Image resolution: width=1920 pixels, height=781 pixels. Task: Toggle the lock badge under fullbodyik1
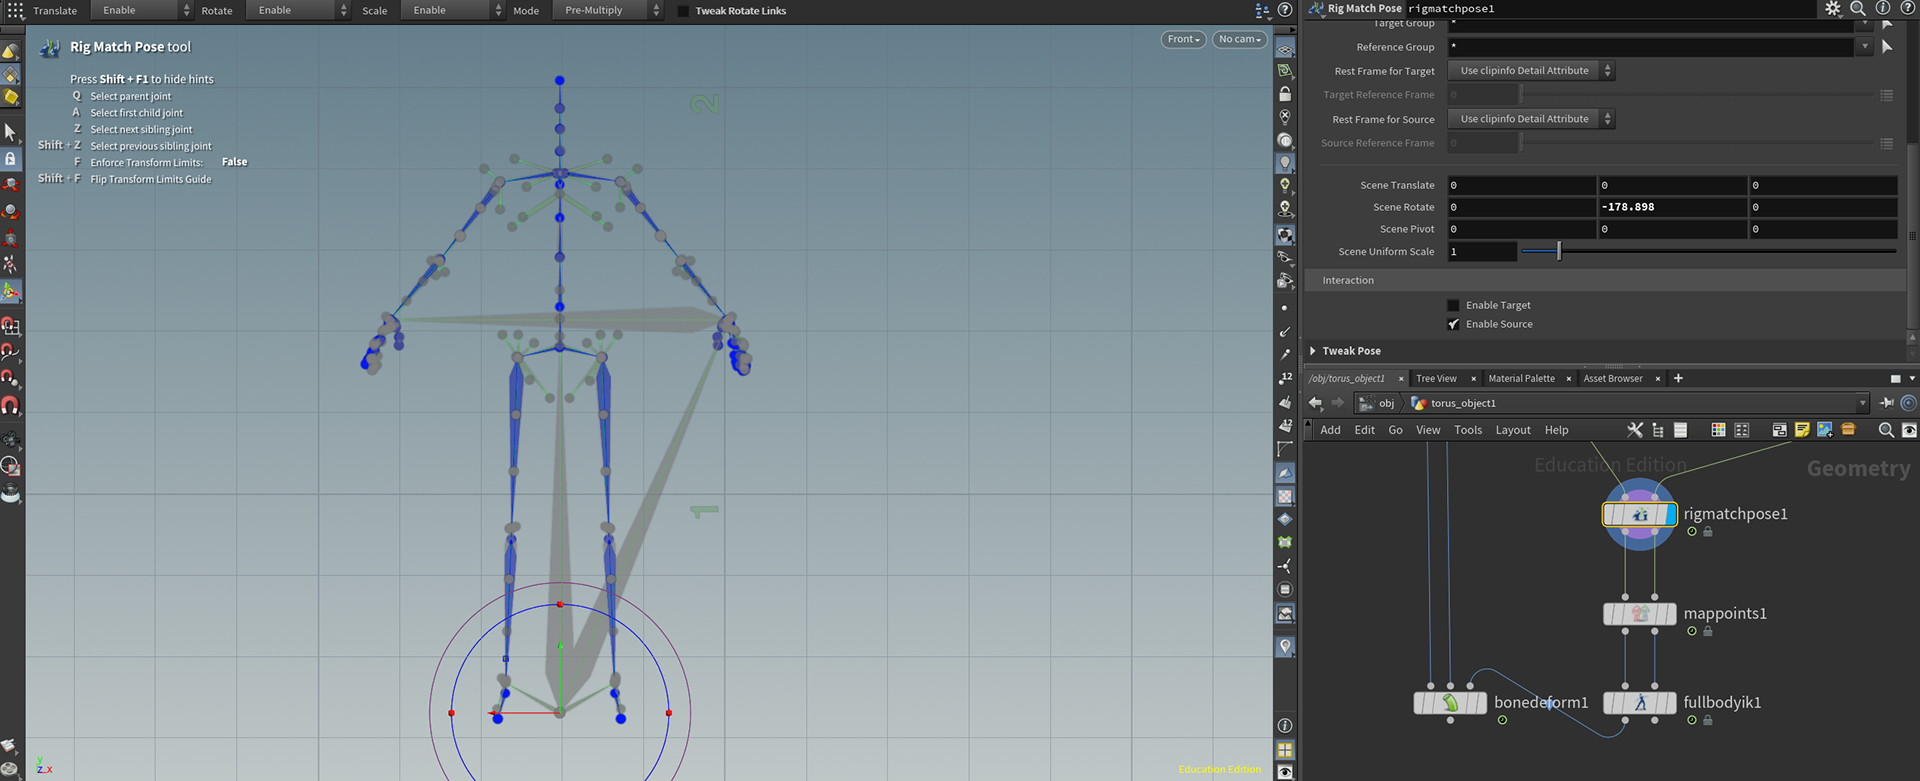click(1708, 720)
